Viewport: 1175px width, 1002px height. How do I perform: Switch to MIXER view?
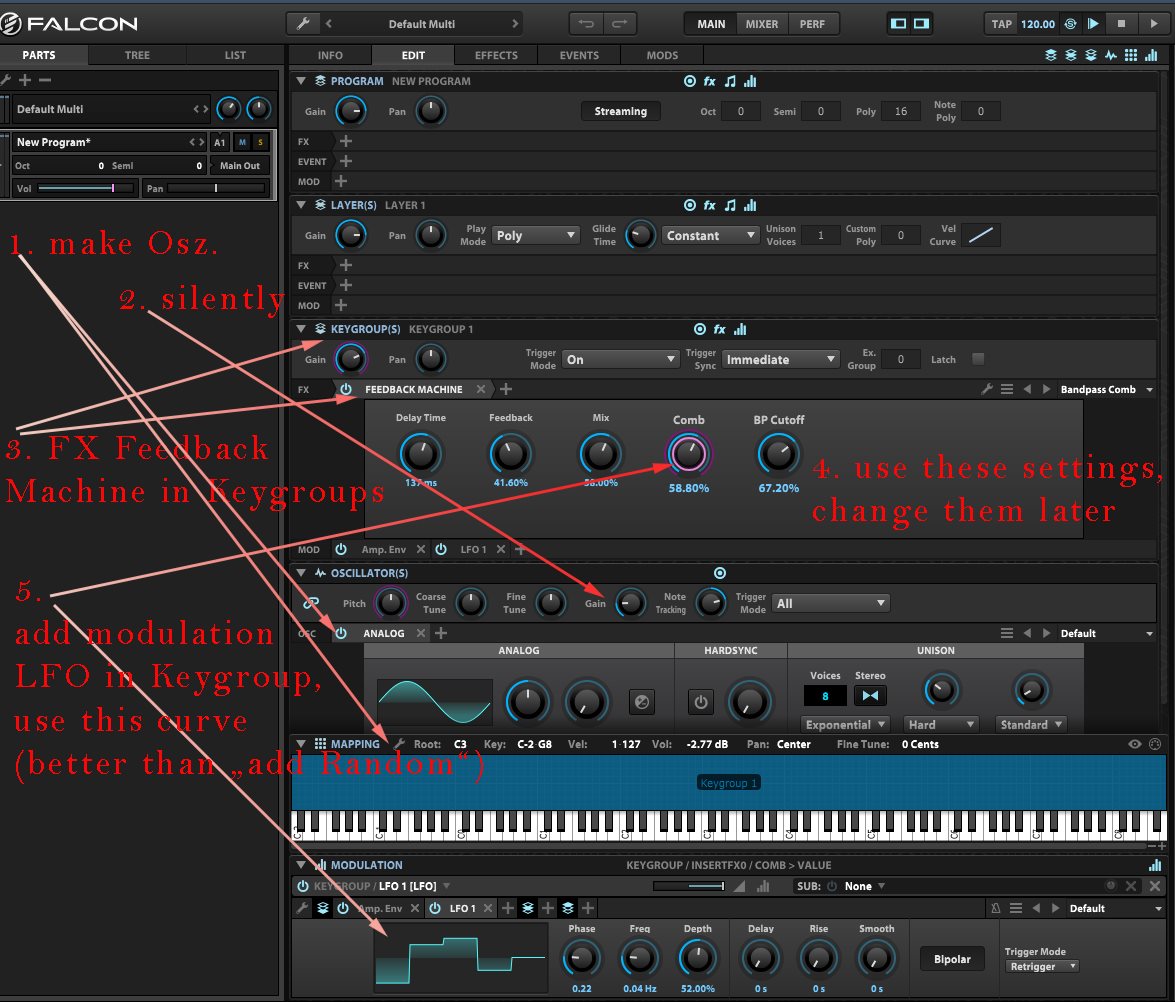(761, 24)
